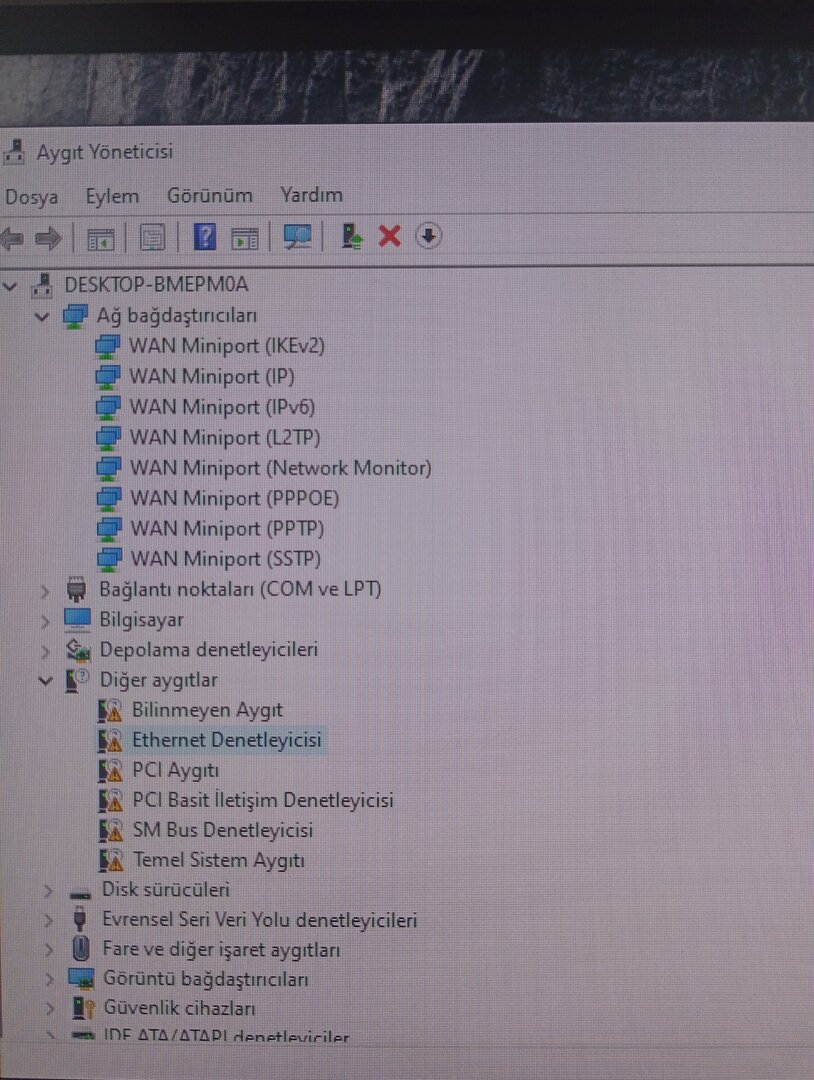This screenshot has width=814, height=1080.
Task: Open the Dosya menu
Action: pos(31,197)
